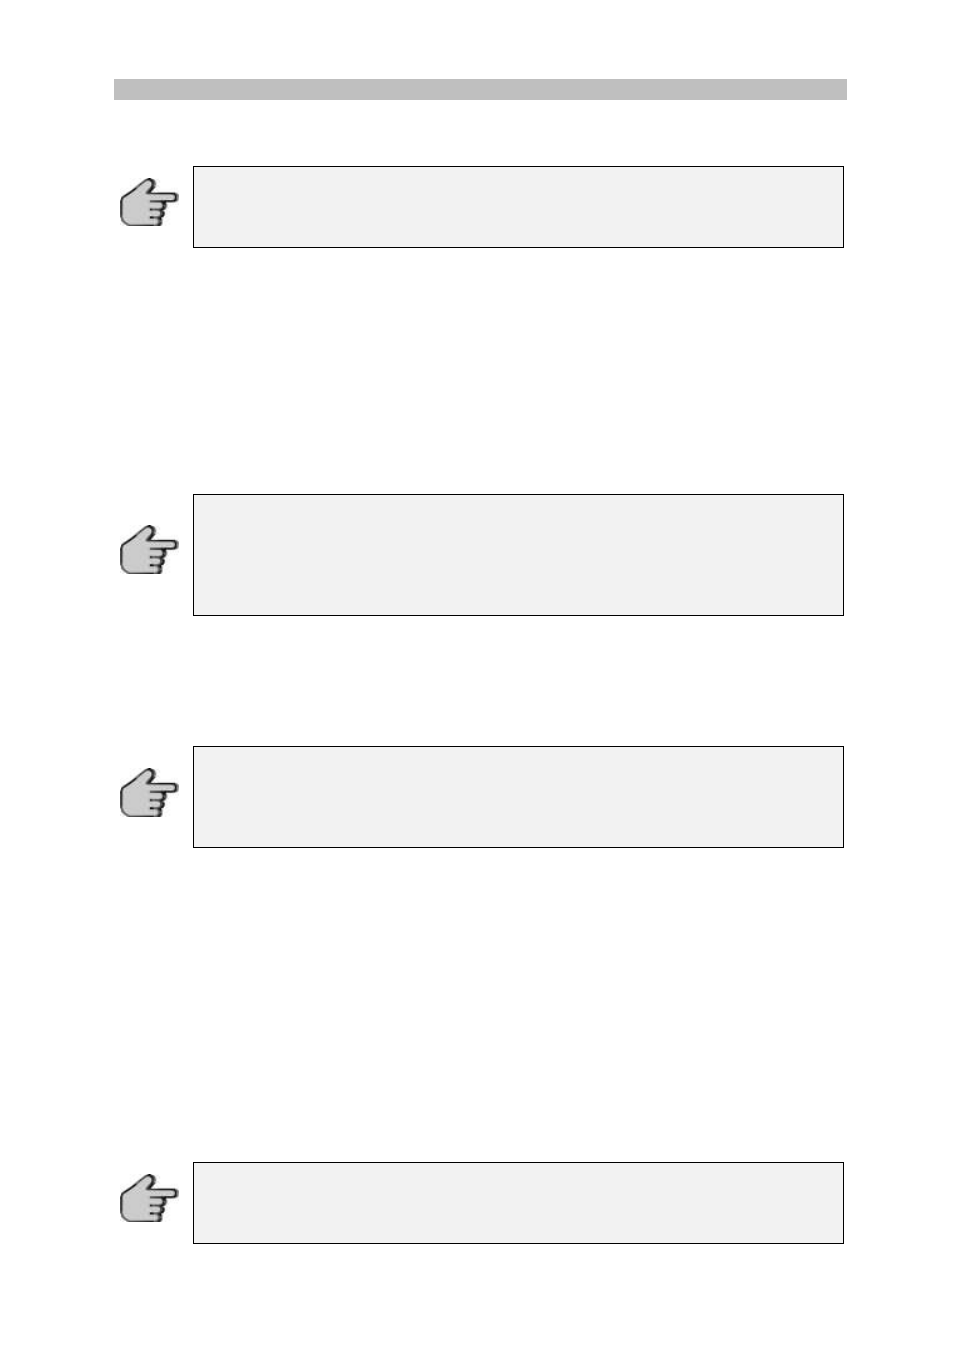Click the first pointing hand note icon
Viewport: 955px width, 1350px height.
[149, 202]
